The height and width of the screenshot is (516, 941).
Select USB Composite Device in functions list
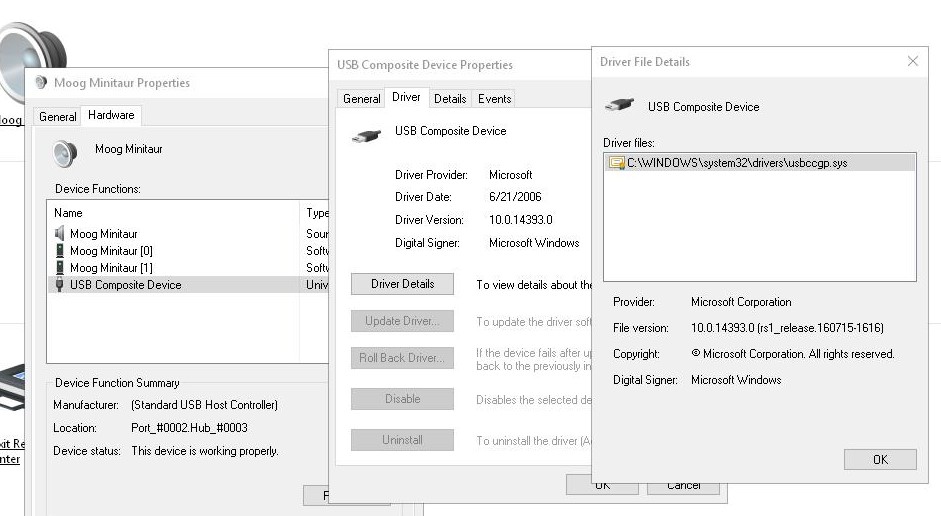pos(125,285)
